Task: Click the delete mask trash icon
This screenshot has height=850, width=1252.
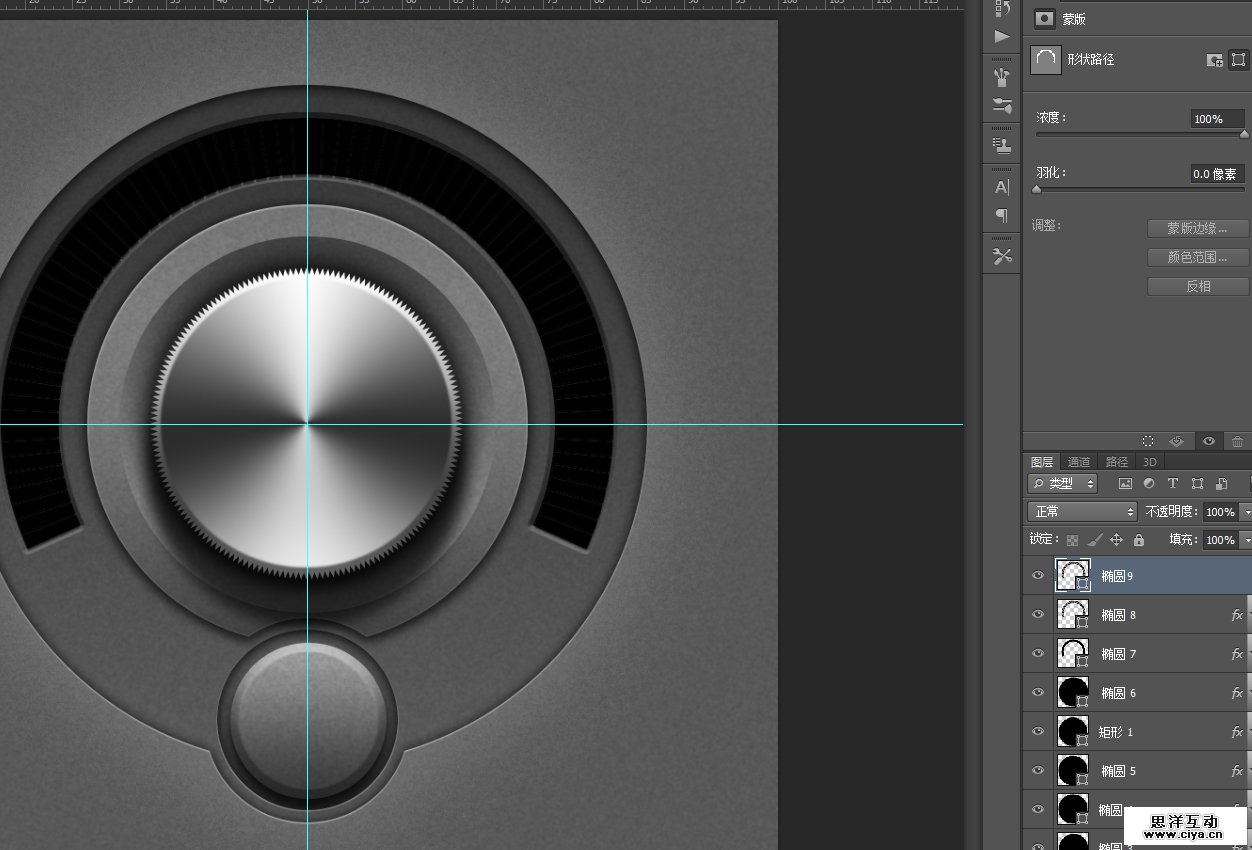Action: point(1237,441)
